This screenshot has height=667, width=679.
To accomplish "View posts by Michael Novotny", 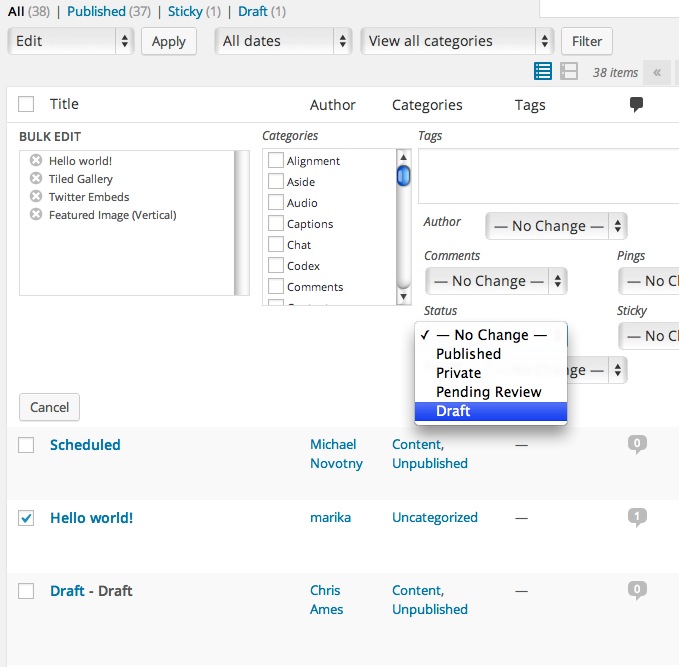I will [x=336, y=454].
